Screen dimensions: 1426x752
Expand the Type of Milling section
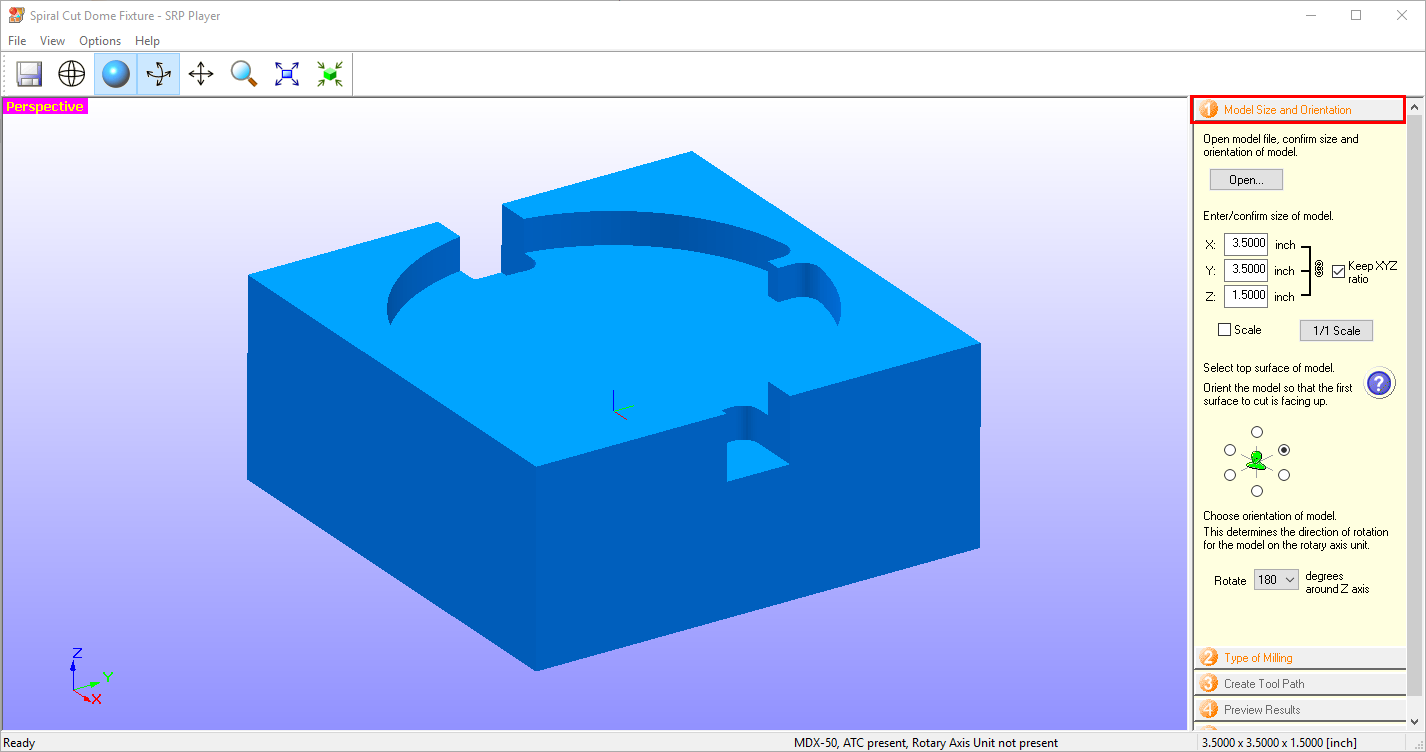click(1300, 657)
